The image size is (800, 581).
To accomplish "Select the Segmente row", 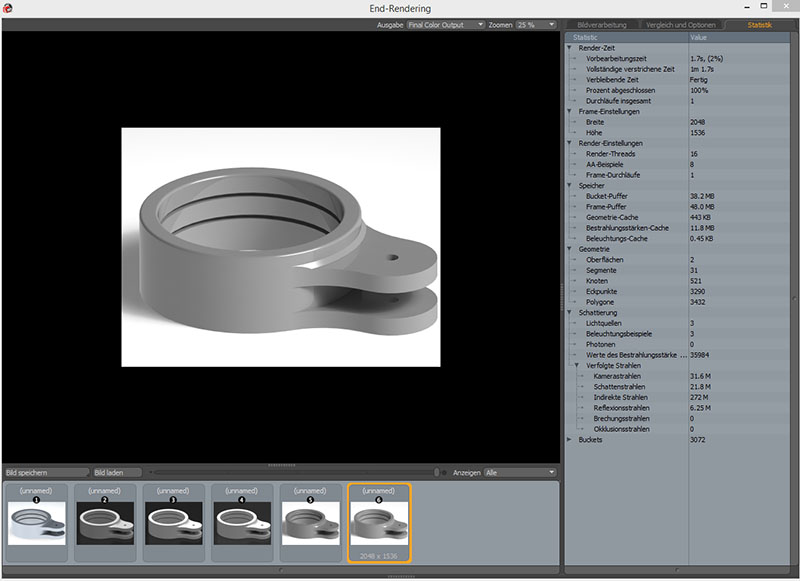I will tap(678, 270).
